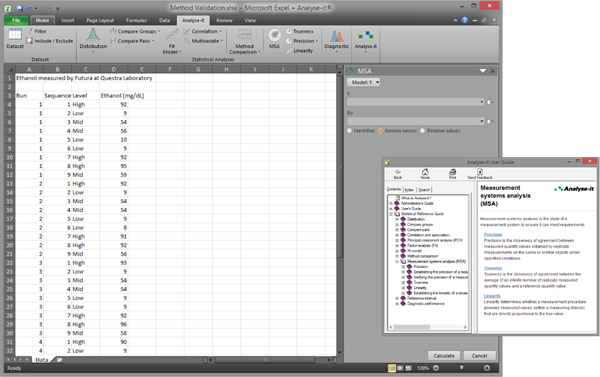Click the zoom out minus button
Viewport: 600px width, 377px height.
[436, 368]
